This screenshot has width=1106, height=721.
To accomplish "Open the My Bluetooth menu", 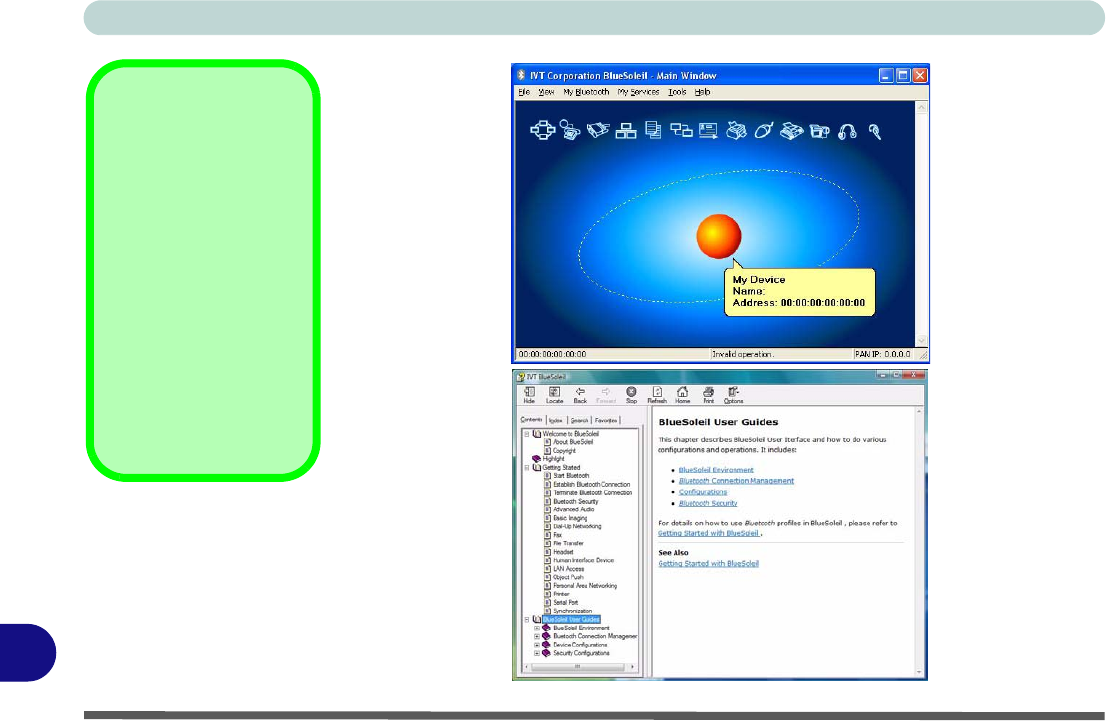I will [x=586, y=92].
